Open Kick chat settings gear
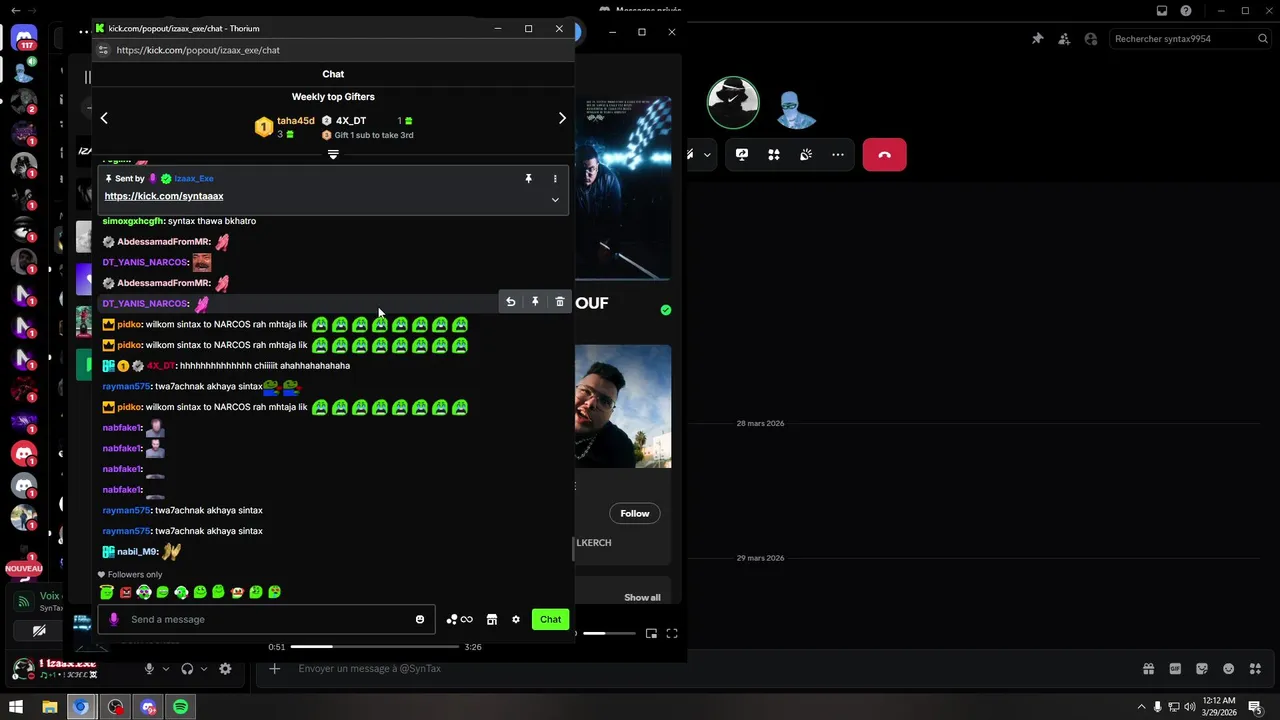The image size is (1280, 720). click(516, 620)
